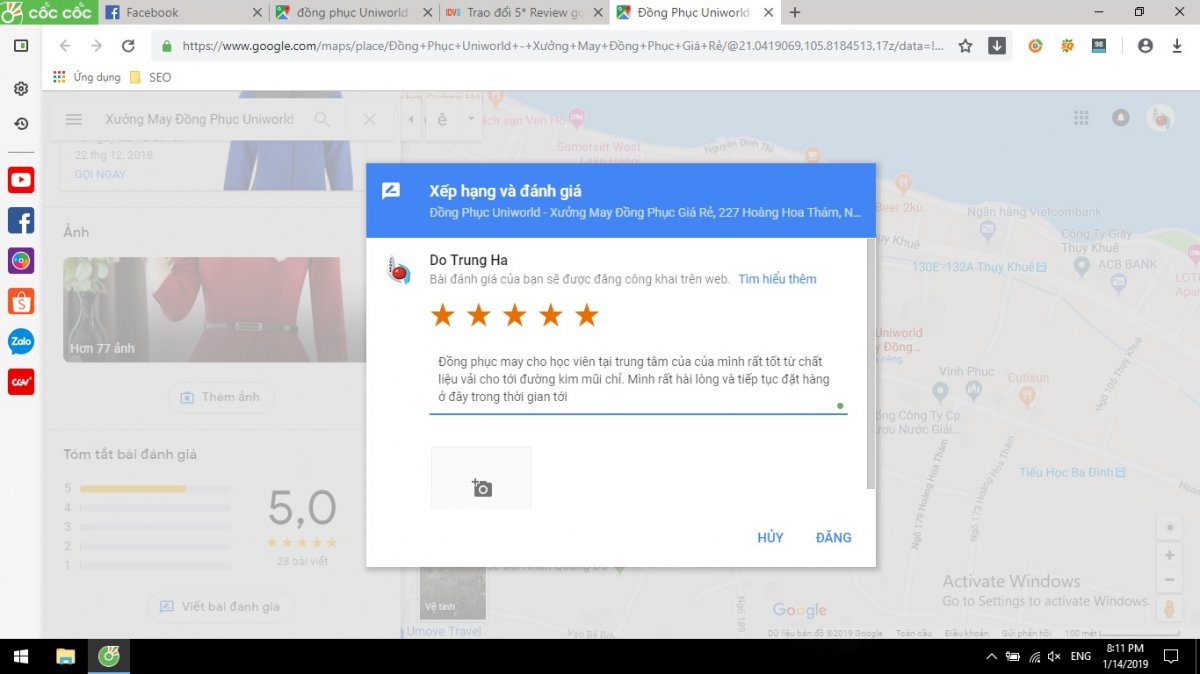Switch to the Facebook tab

pyautogui.click(x=180, y=13)
